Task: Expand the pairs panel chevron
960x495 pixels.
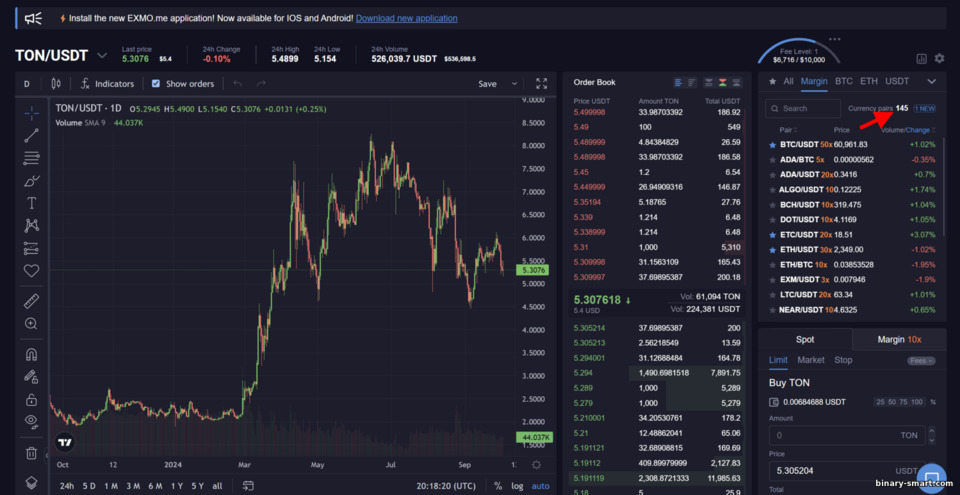Action: (x=932, y=81)
